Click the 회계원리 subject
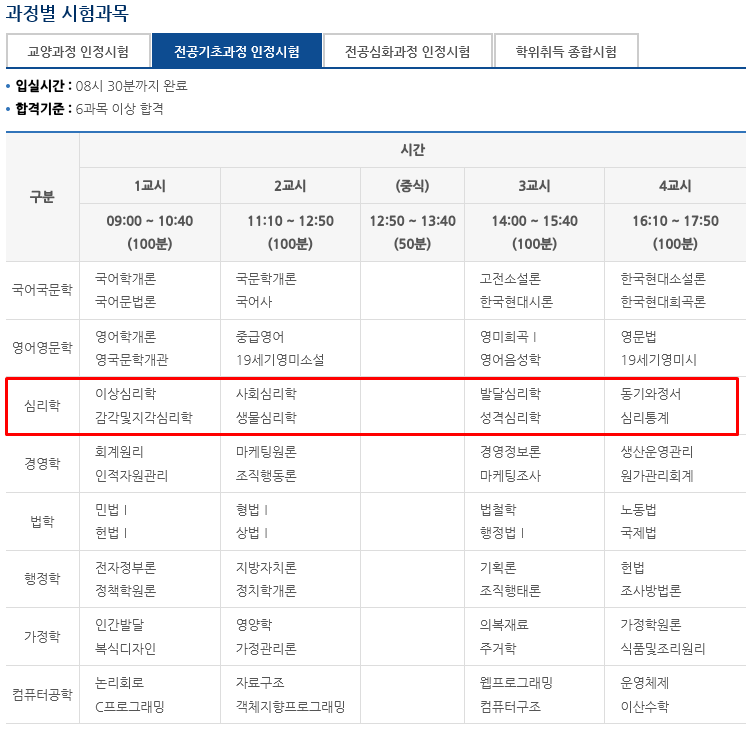 [119, 452]
